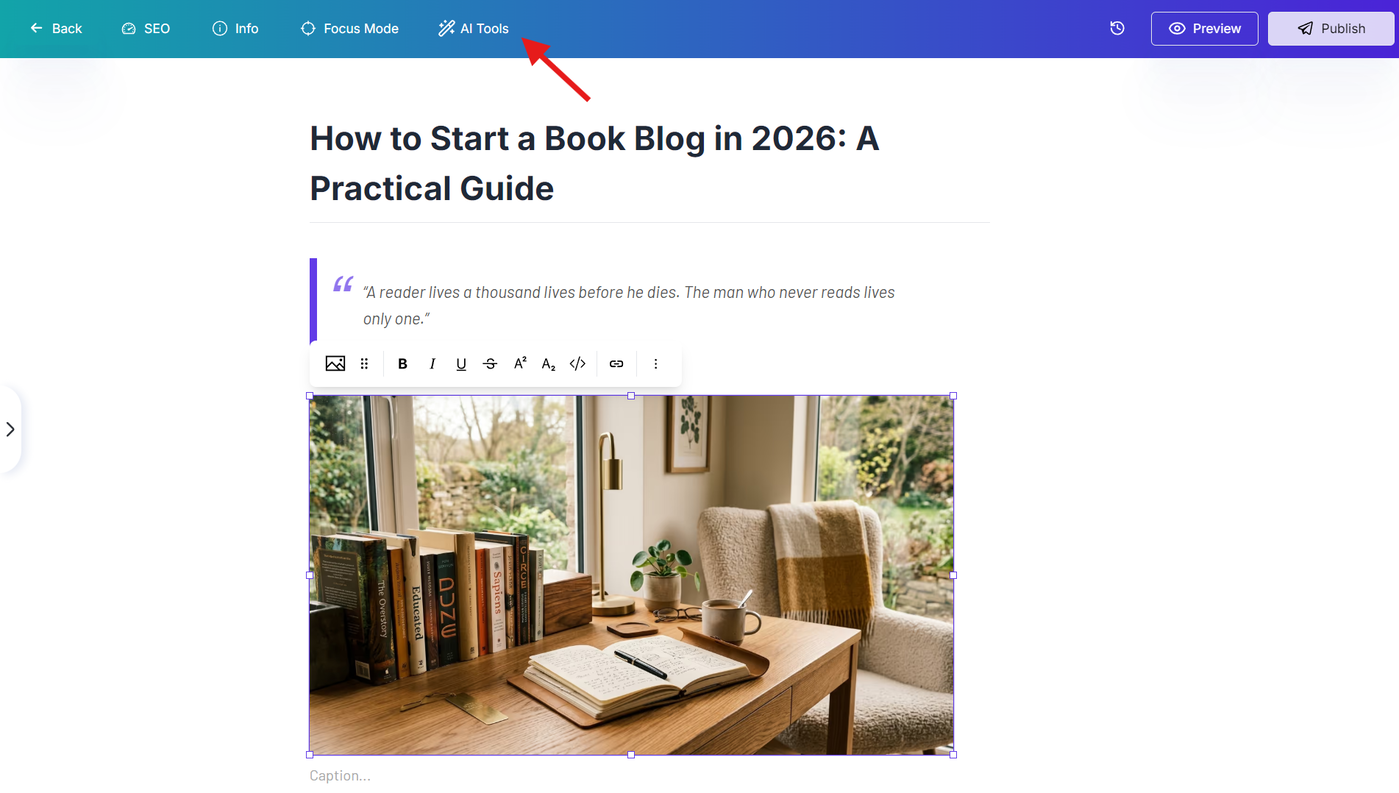The height and width of the screenshot is (793, 1399).
Task: Apply strikethrough formatting
Action: [490, 364]
